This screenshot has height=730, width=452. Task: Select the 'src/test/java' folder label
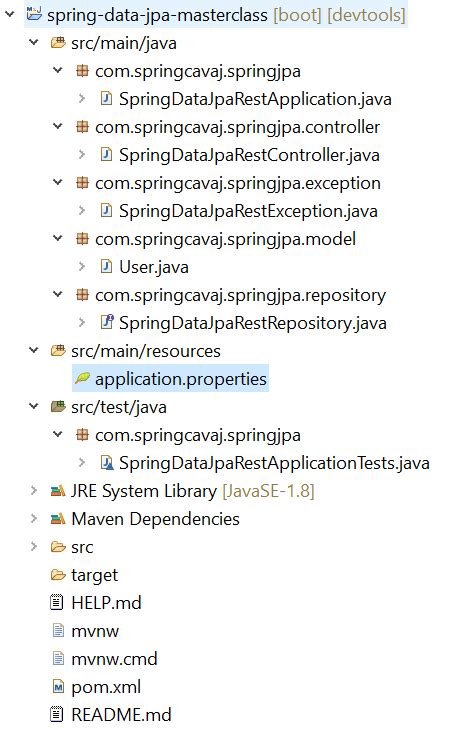tap(119, 407)
